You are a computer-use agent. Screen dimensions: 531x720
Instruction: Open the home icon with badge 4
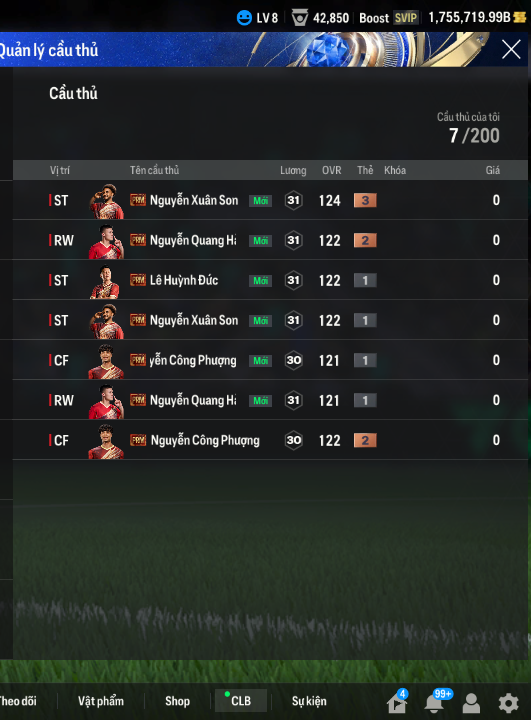(x=397, y=702)
